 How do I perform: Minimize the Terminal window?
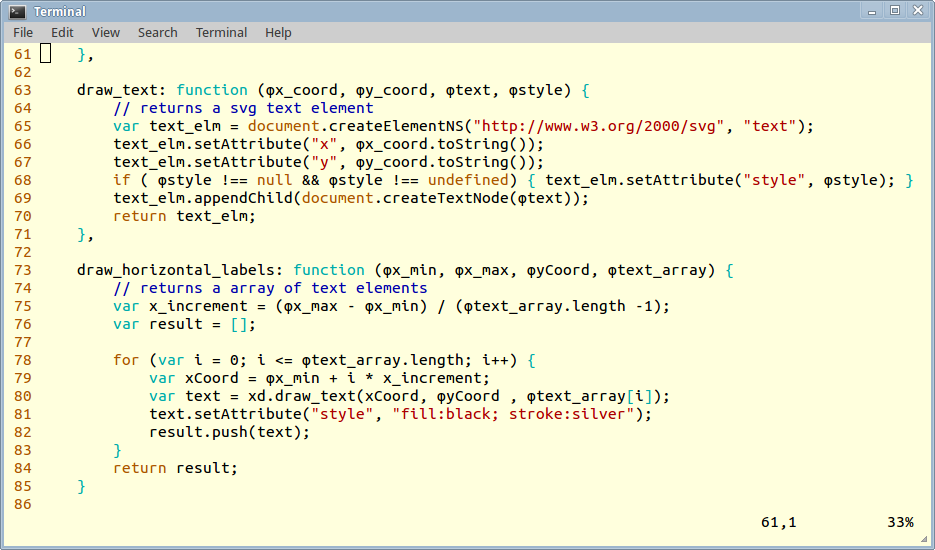tap(872, 11)
